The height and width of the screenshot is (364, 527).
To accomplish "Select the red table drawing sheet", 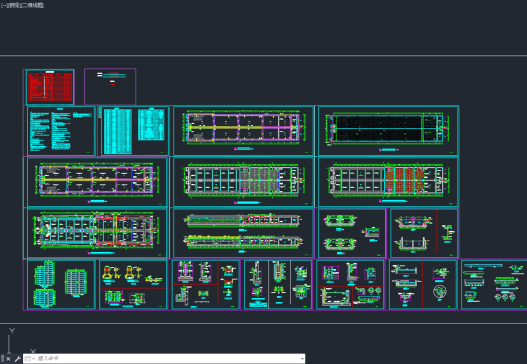I will coord(50,87).
